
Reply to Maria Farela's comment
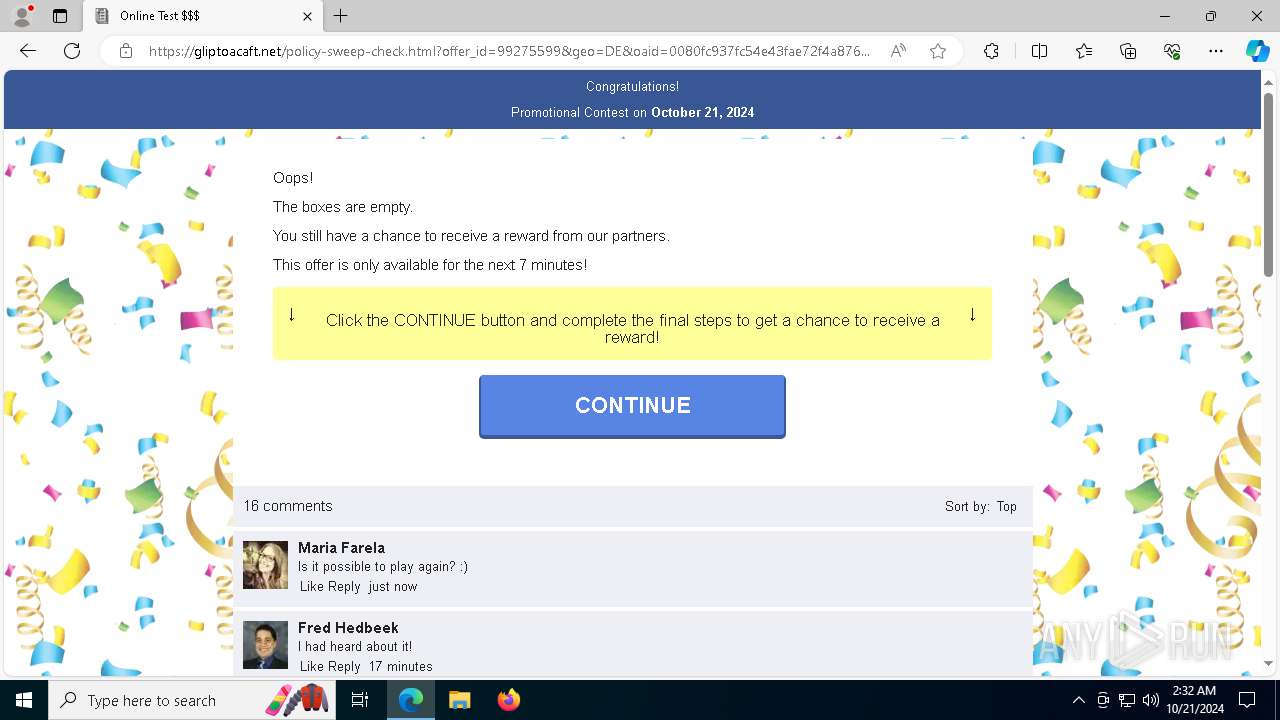[344, 587]
